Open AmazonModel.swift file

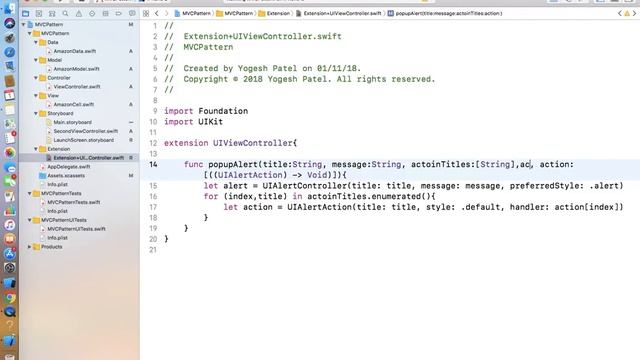pyautogui.click(x=76, y=69)
